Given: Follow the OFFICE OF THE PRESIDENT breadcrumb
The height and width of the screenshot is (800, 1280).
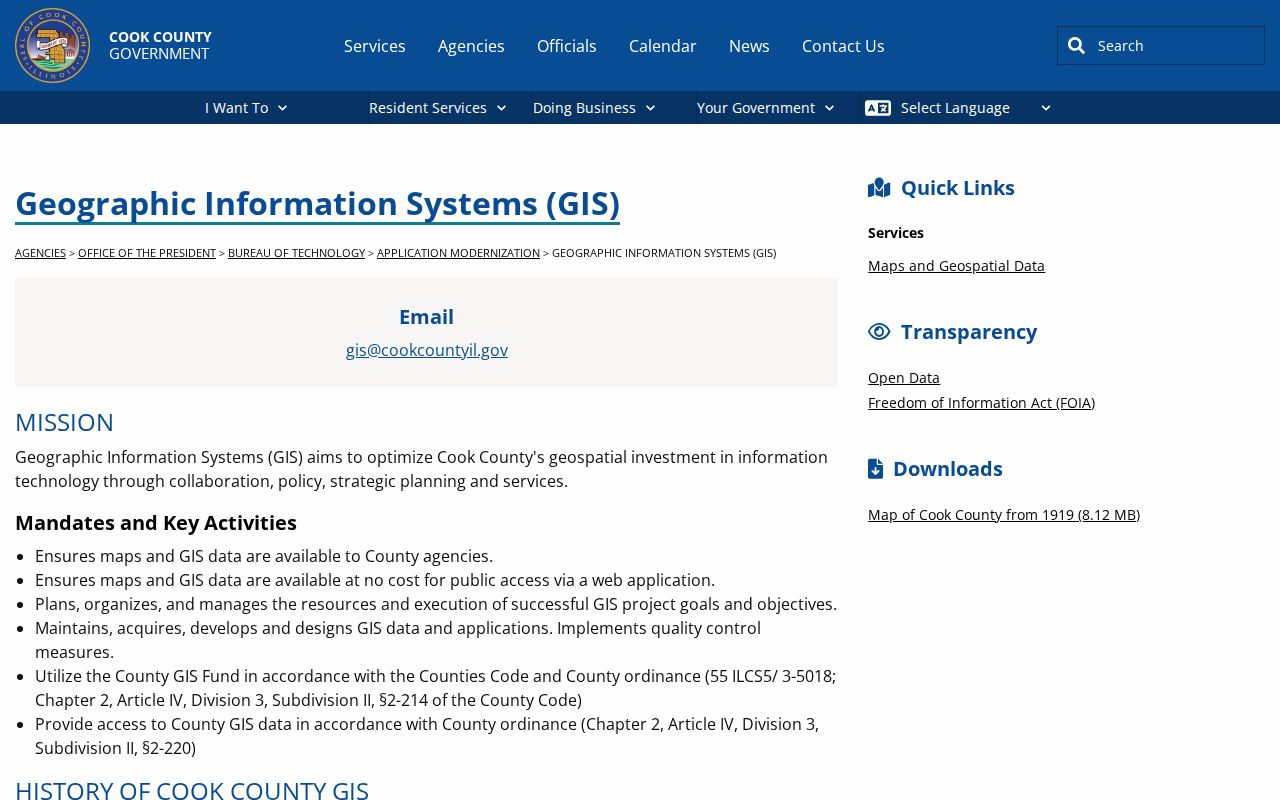Looking at the screenshot, I should (147, 253).
